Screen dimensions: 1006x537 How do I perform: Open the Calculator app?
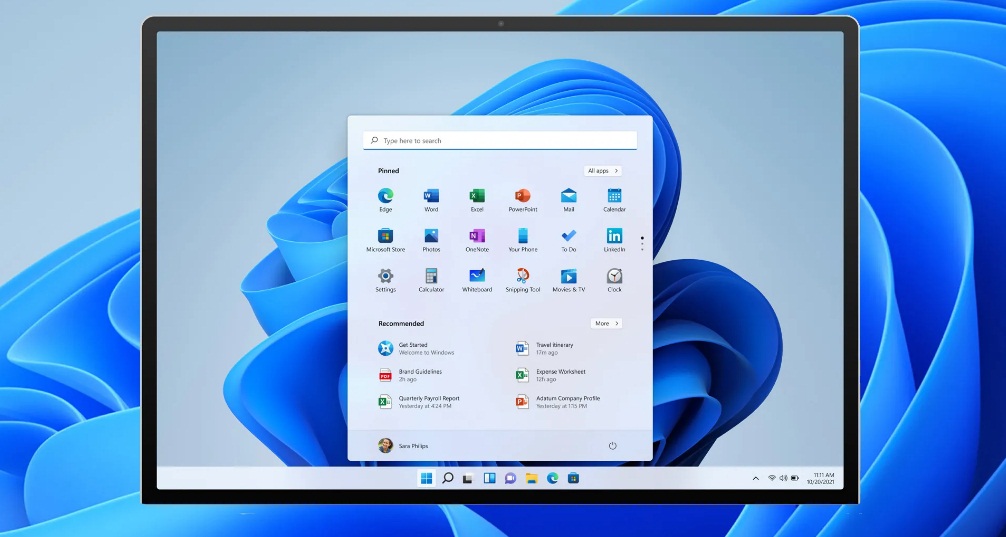coord(431,276)
